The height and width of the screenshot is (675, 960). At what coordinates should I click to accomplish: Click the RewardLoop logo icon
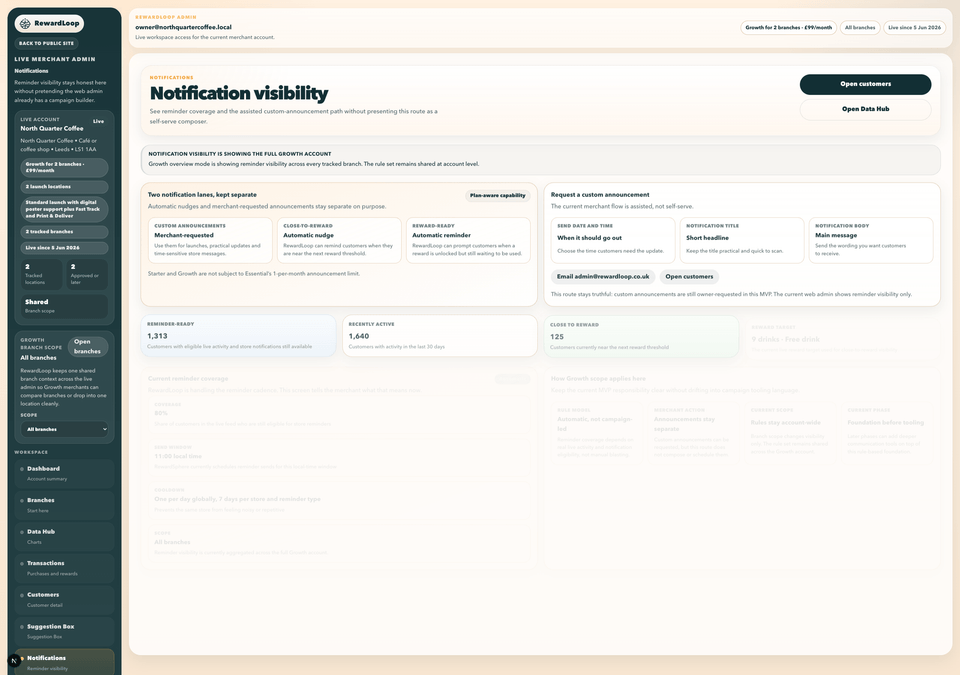pos(25,23)
